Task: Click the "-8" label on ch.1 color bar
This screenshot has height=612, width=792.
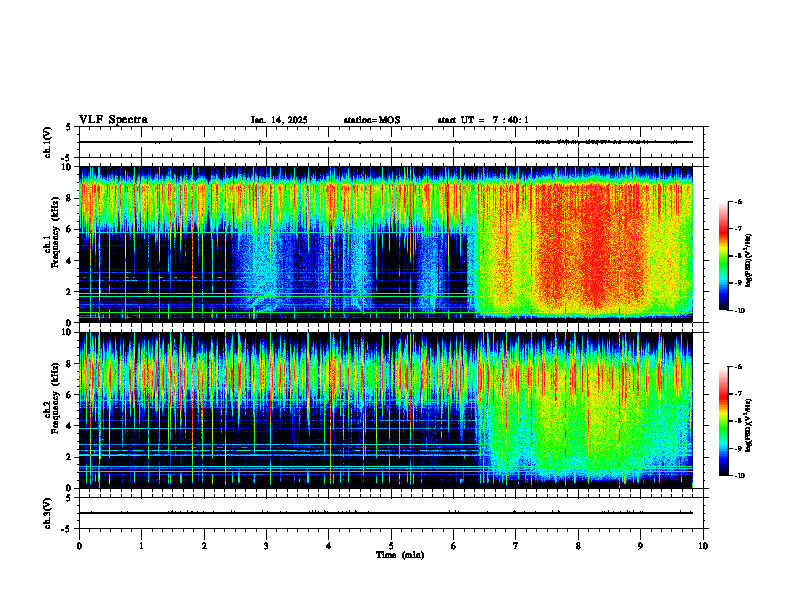Action: click(738, 256)
